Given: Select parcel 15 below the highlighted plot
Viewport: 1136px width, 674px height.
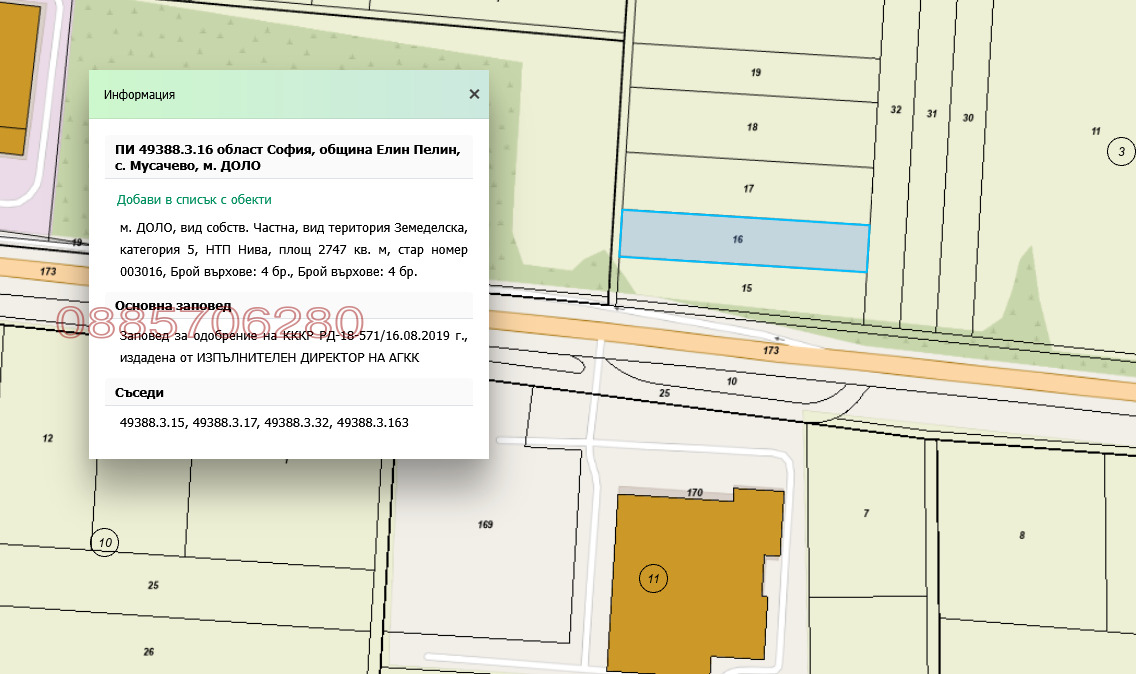Looking at the screenshot, I should point(746,288).
